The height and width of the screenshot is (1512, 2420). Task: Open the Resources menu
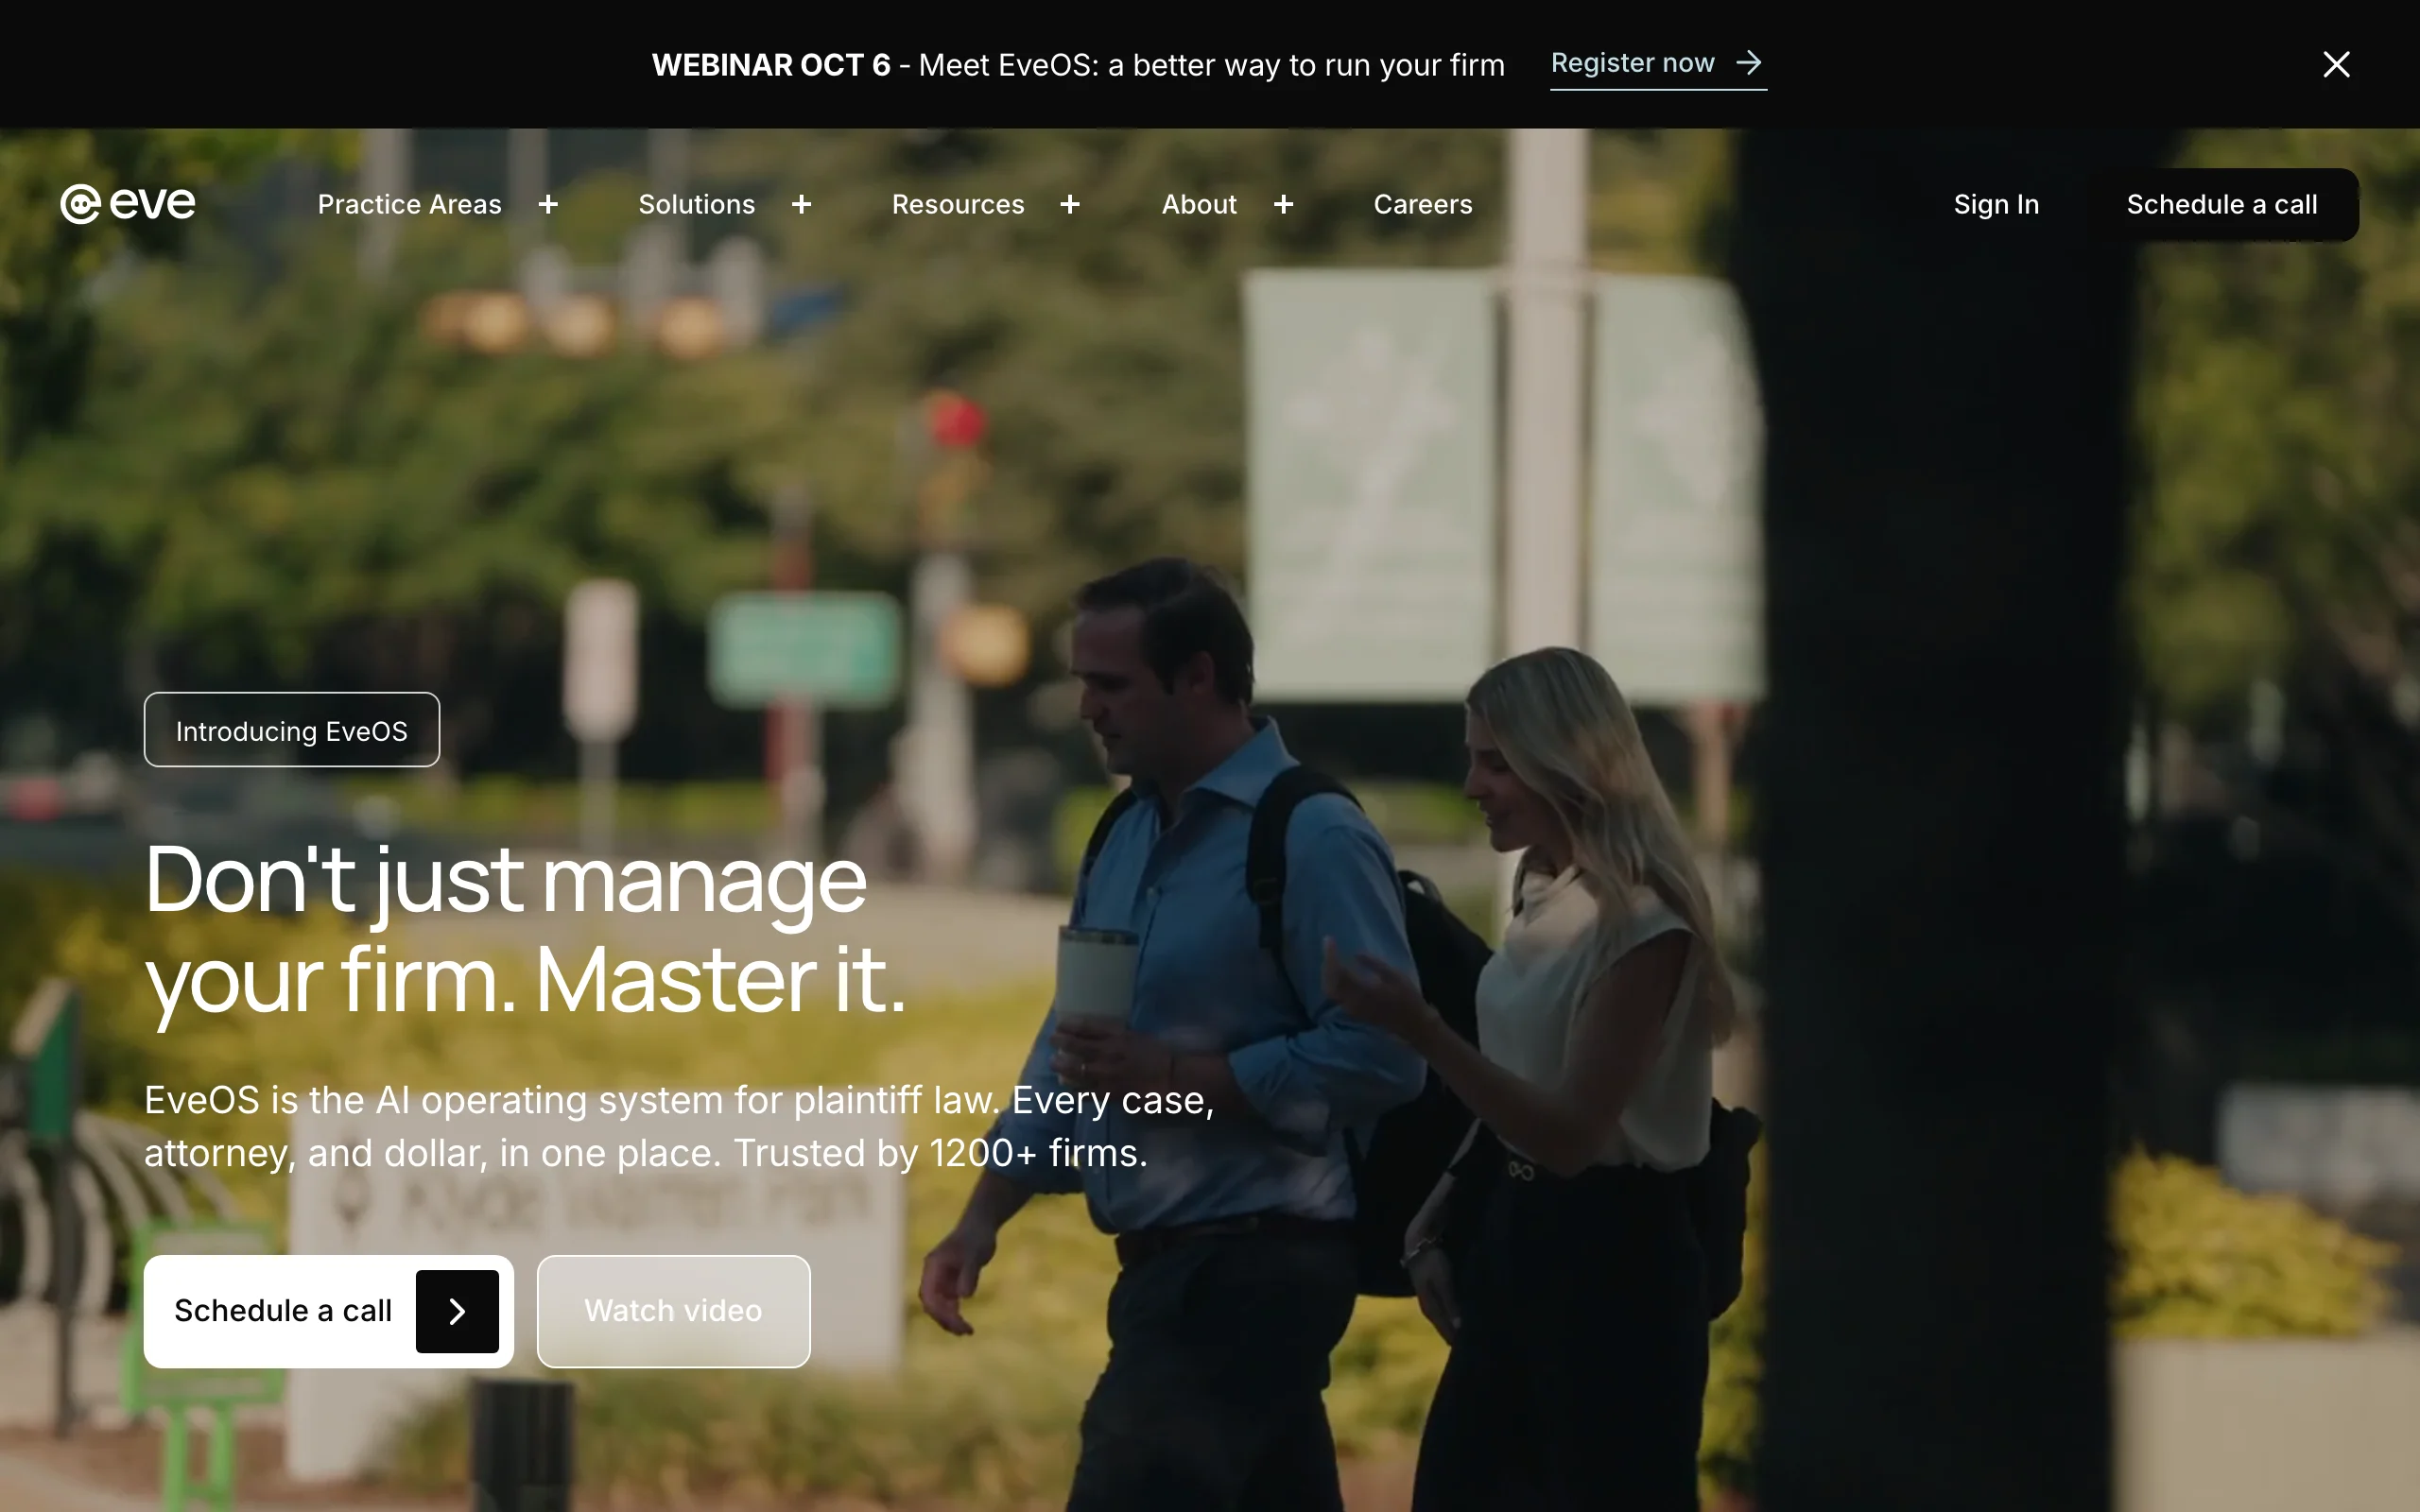point(958,204)
